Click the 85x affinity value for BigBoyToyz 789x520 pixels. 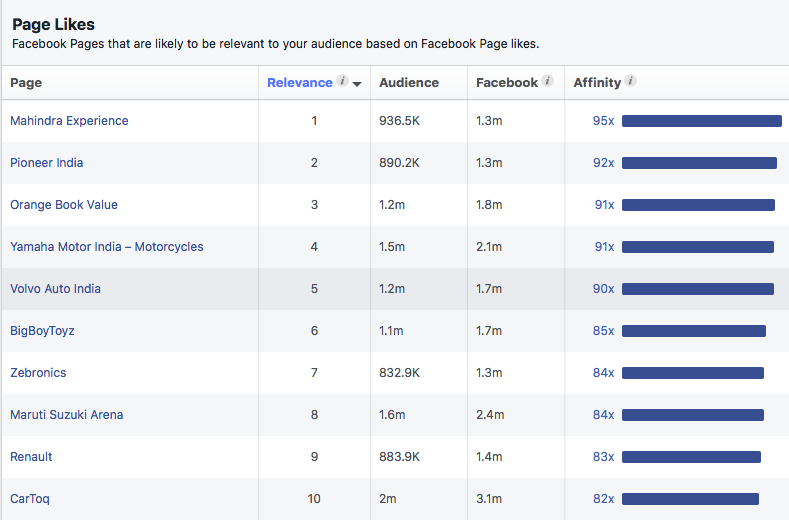(x=604, y=331)
